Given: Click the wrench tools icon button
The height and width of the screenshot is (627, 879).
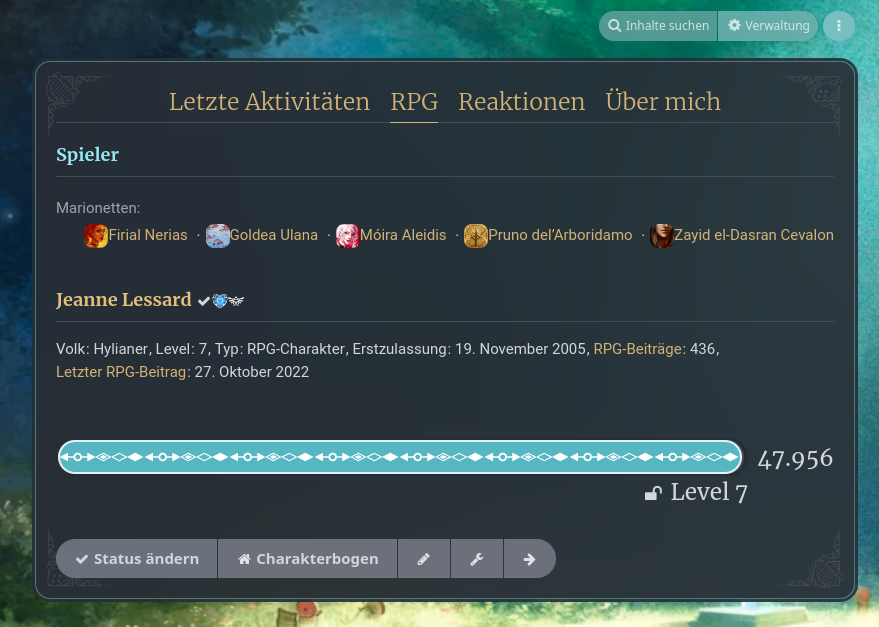Looking at the screenshot, I should [x=477, y=559].
